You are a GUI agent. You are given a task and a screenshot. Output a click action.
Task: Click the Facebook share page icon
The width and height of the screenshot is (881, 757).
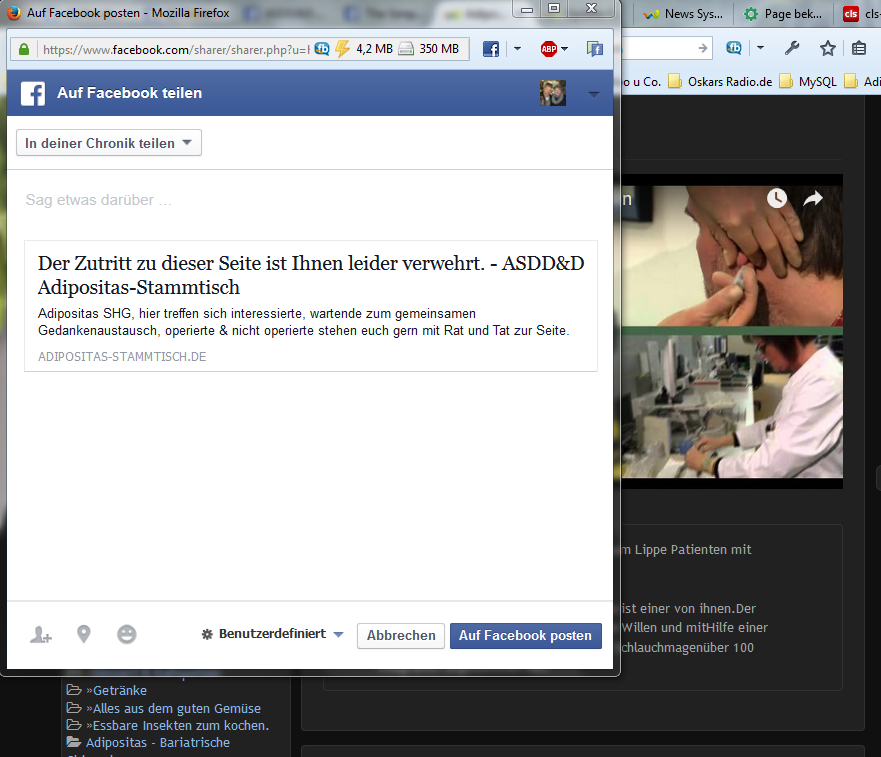594,49
